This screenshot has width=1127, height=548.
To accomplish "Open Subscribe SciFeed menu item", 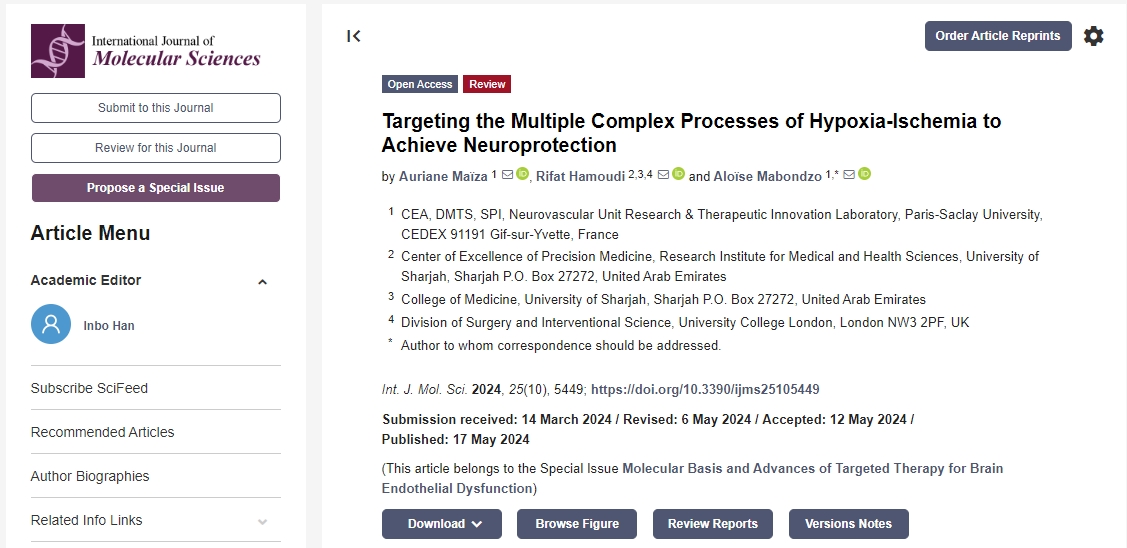I will tap(89, 388).
